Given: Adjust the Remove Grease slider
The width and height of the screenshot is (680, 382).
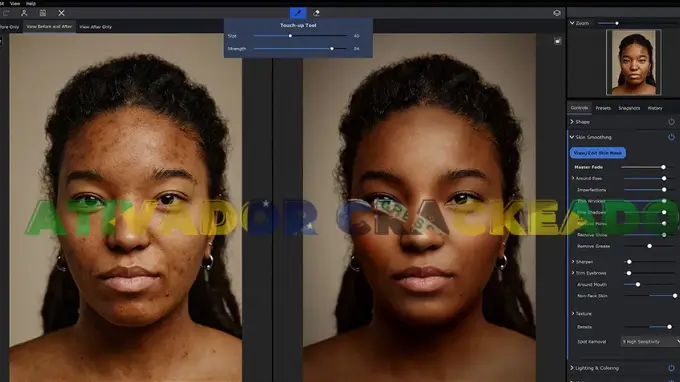Looking at the screenshot, I should click(x=649, y=246).
